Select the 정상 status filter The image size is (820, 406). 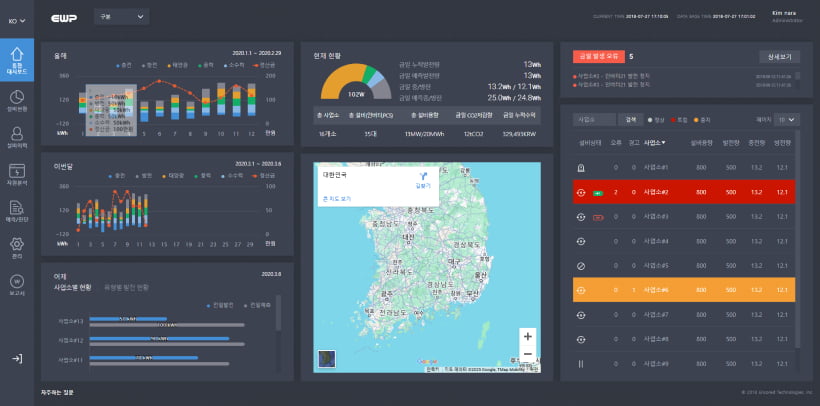tap(656, 120)
